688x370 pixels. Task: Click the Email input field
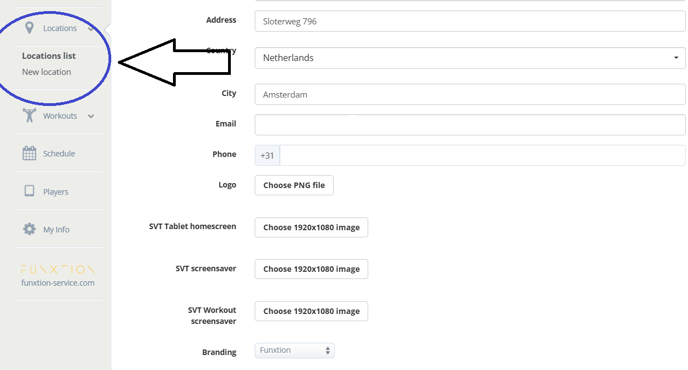(470, 125)
